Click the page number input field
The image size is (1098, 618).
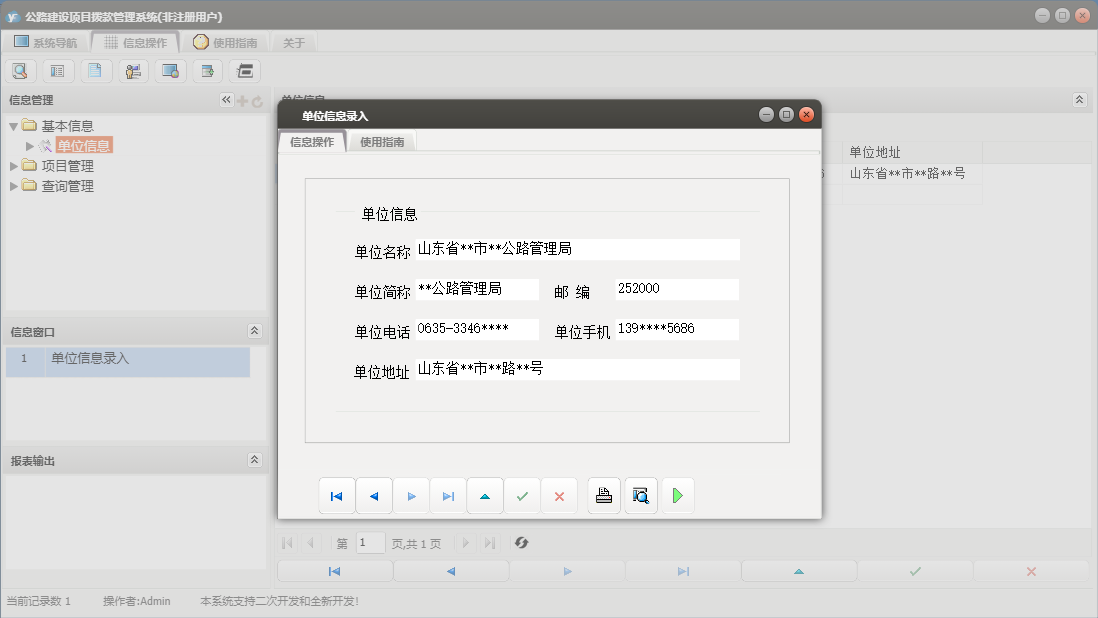370,543
